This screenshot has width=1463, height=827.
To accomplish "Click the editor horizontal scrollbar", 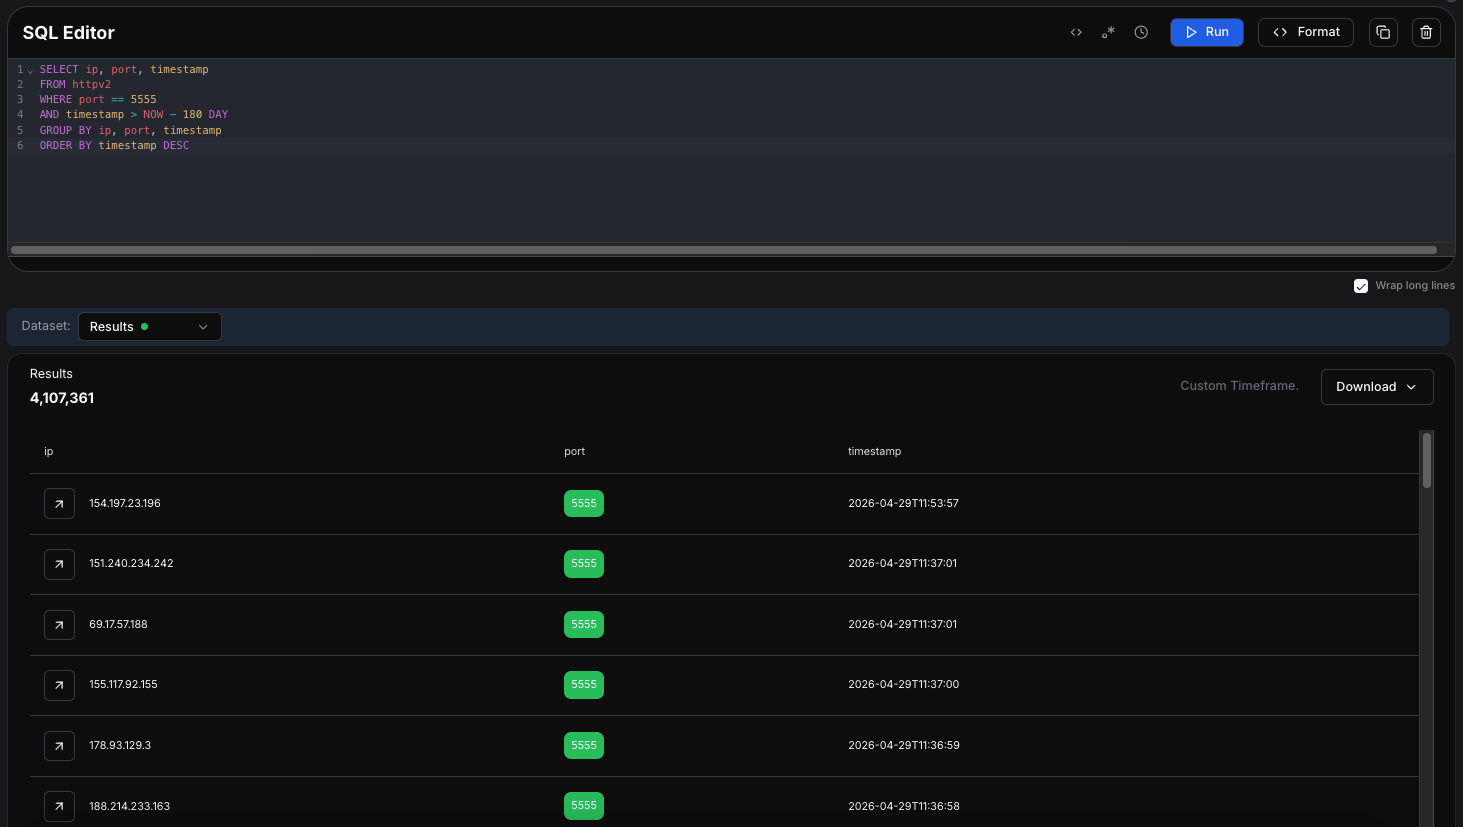I will point(723,250).
